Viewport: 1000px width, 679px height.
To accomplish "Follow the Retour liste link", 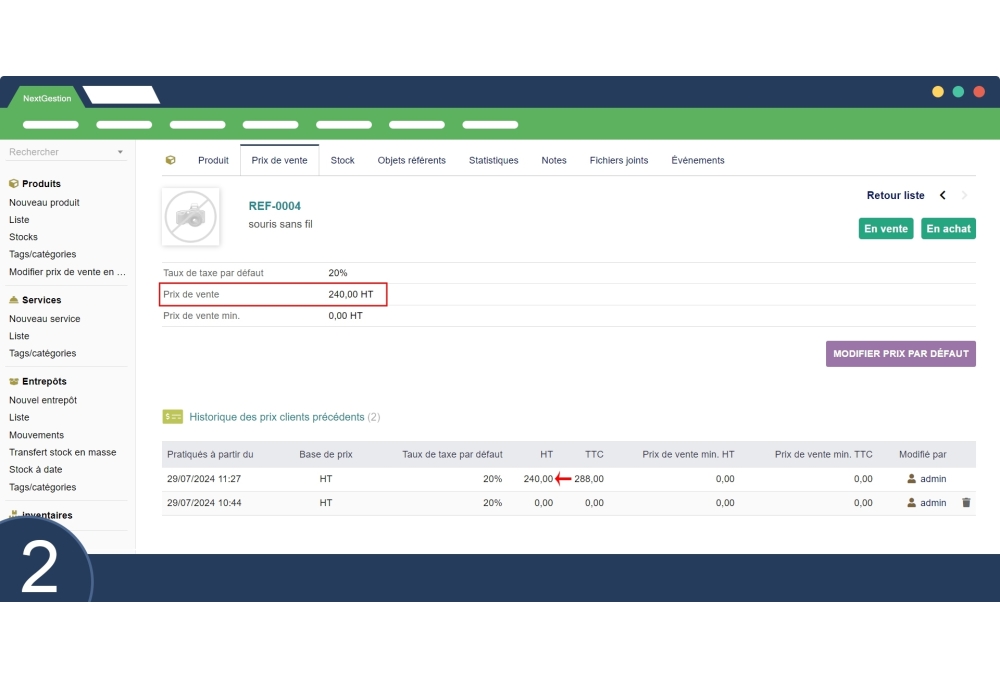I will click(895, 196).
